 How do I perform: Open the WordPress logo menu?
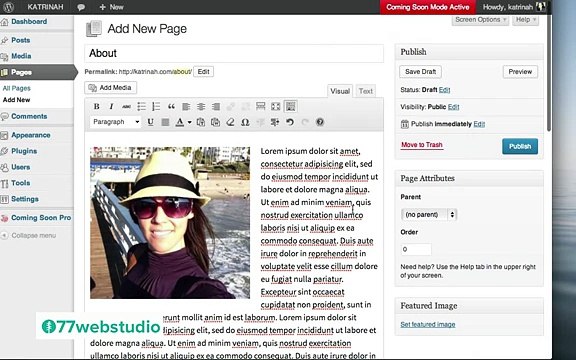coord(8,7)
